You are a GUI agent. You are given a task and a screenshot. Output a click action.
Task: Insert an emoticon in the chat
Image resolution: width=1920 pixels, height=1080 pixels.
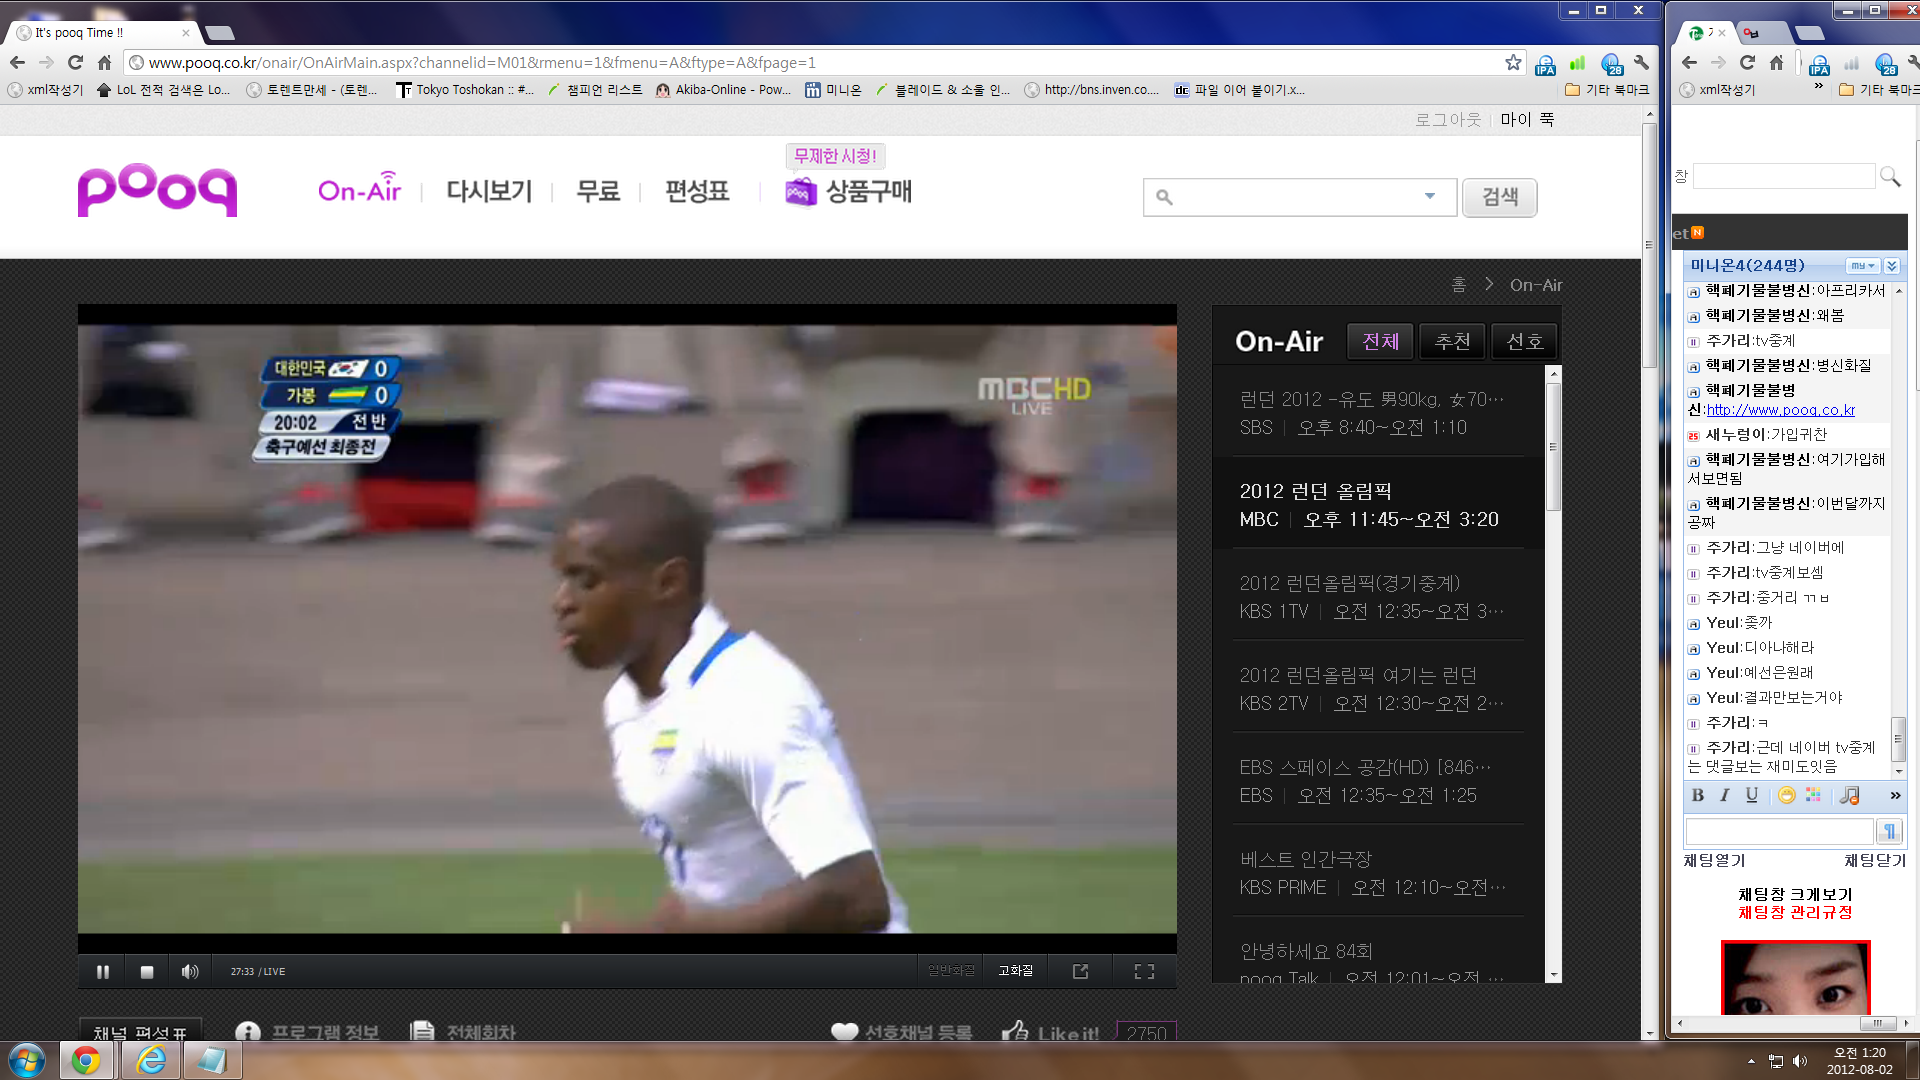point(1786,795)
